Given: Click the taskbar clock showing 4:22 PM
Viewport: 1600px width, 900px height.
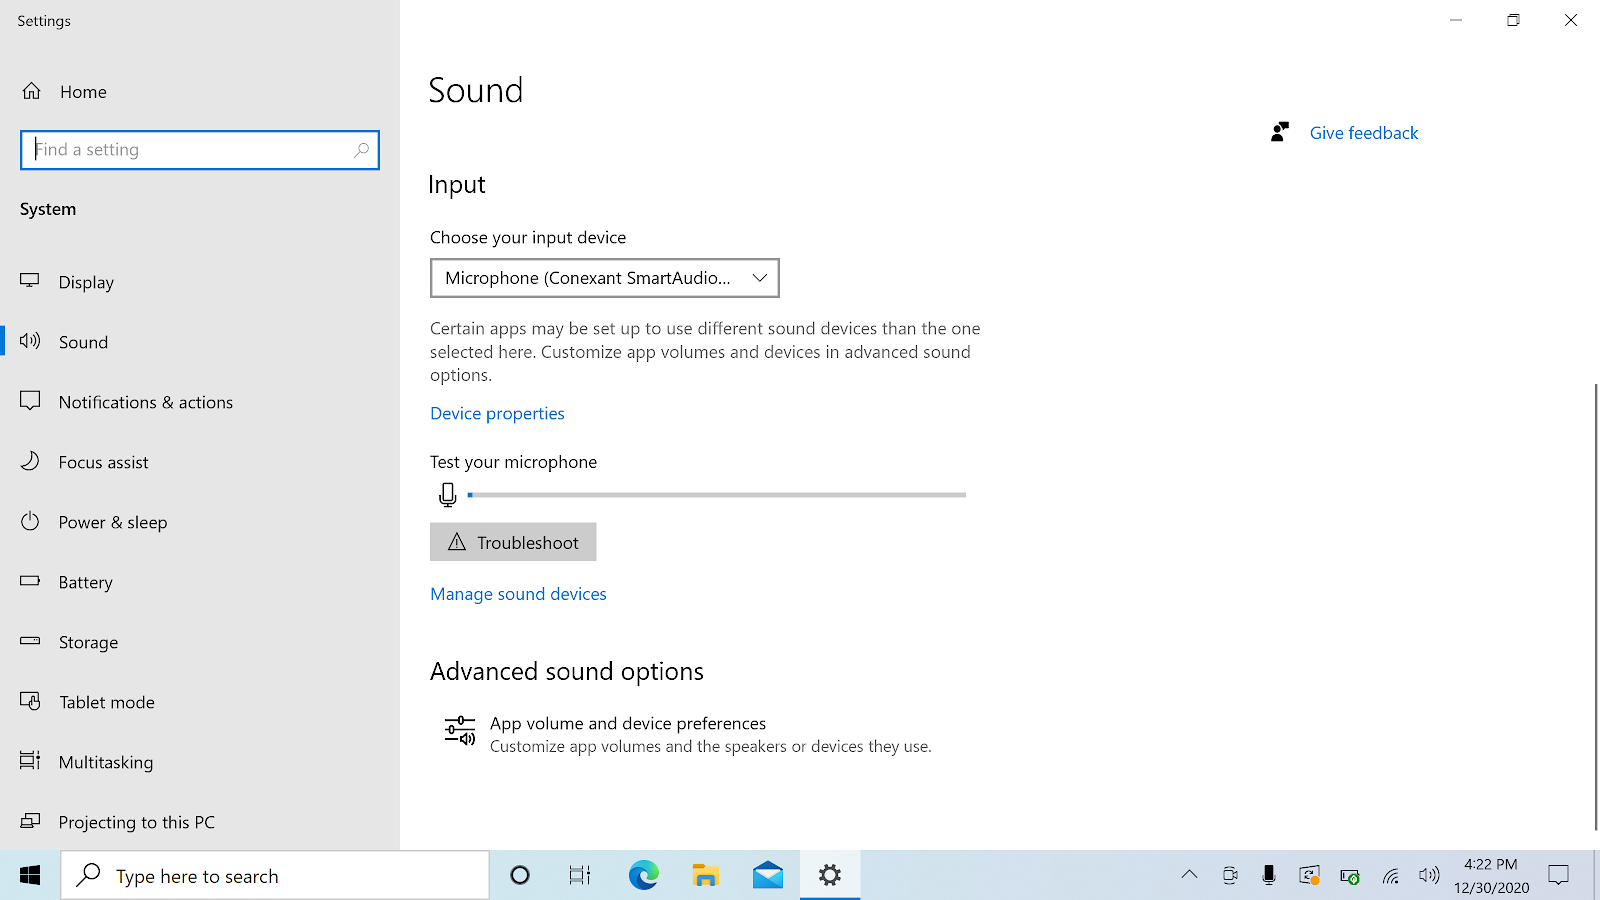Looking at the screenshot, I should point(1491,876).
